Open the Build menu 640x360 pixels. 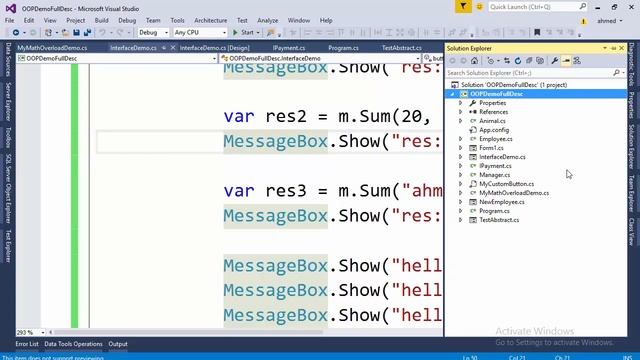[101, 20]
